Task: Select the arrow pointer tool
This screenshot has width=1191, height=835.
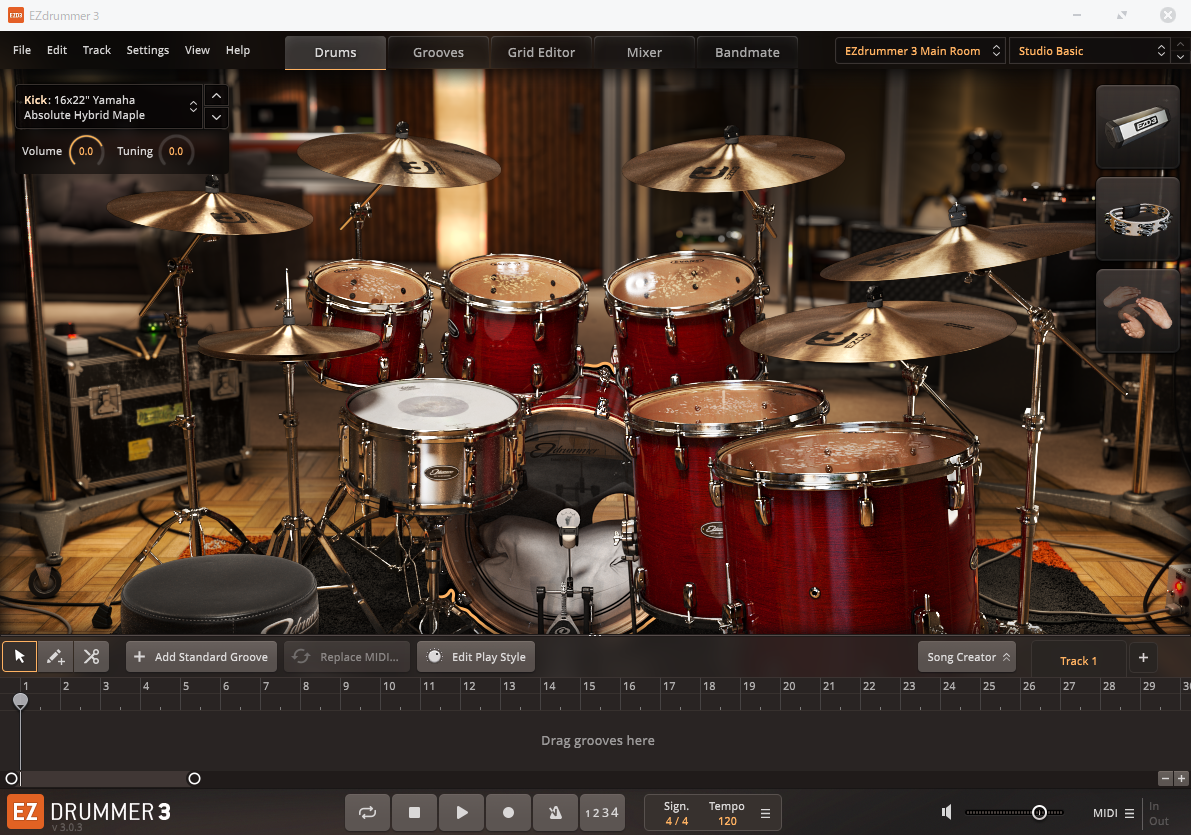Action: coord(19,657)
